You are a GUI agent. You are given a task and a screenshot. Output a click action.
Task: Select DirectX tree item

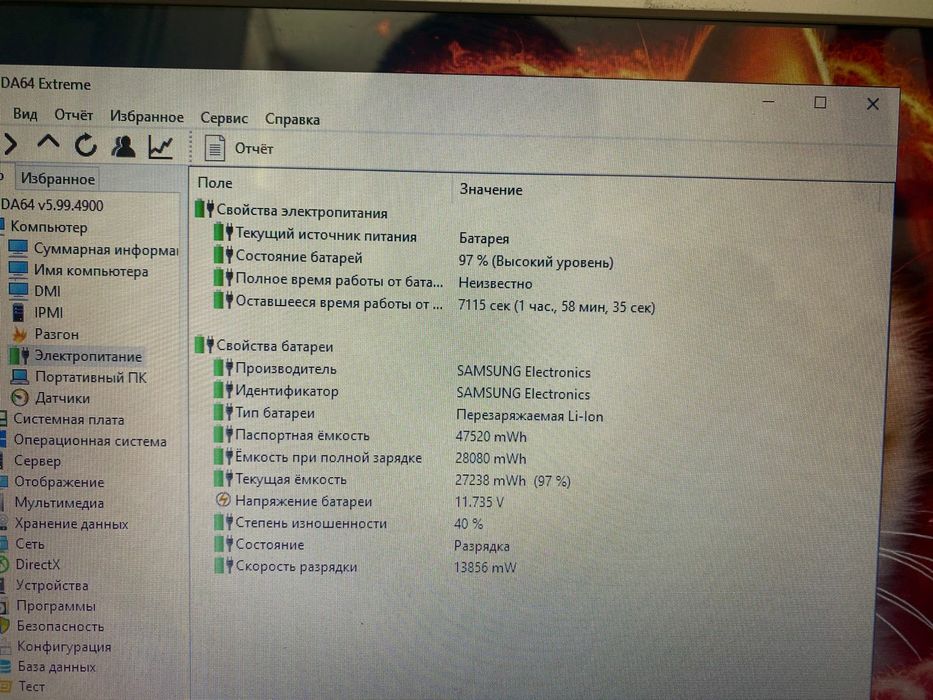pyautogui.click(x=37, y=564)
